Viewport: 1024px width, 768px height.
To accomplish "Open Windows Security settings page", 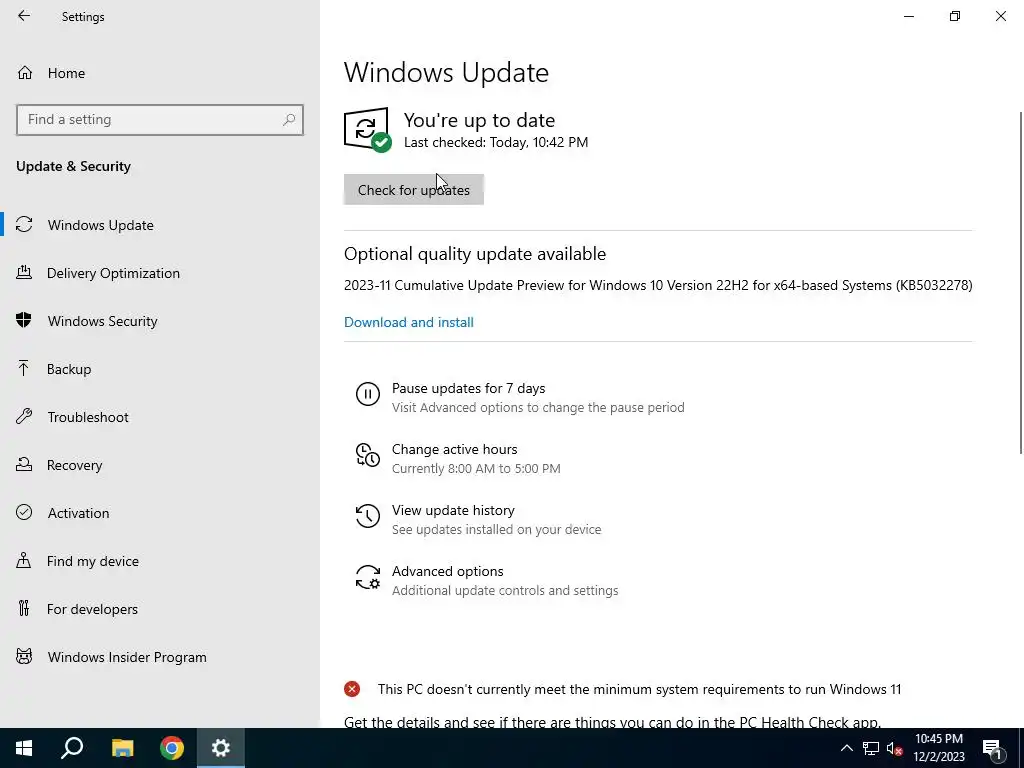I will (103, 321).
